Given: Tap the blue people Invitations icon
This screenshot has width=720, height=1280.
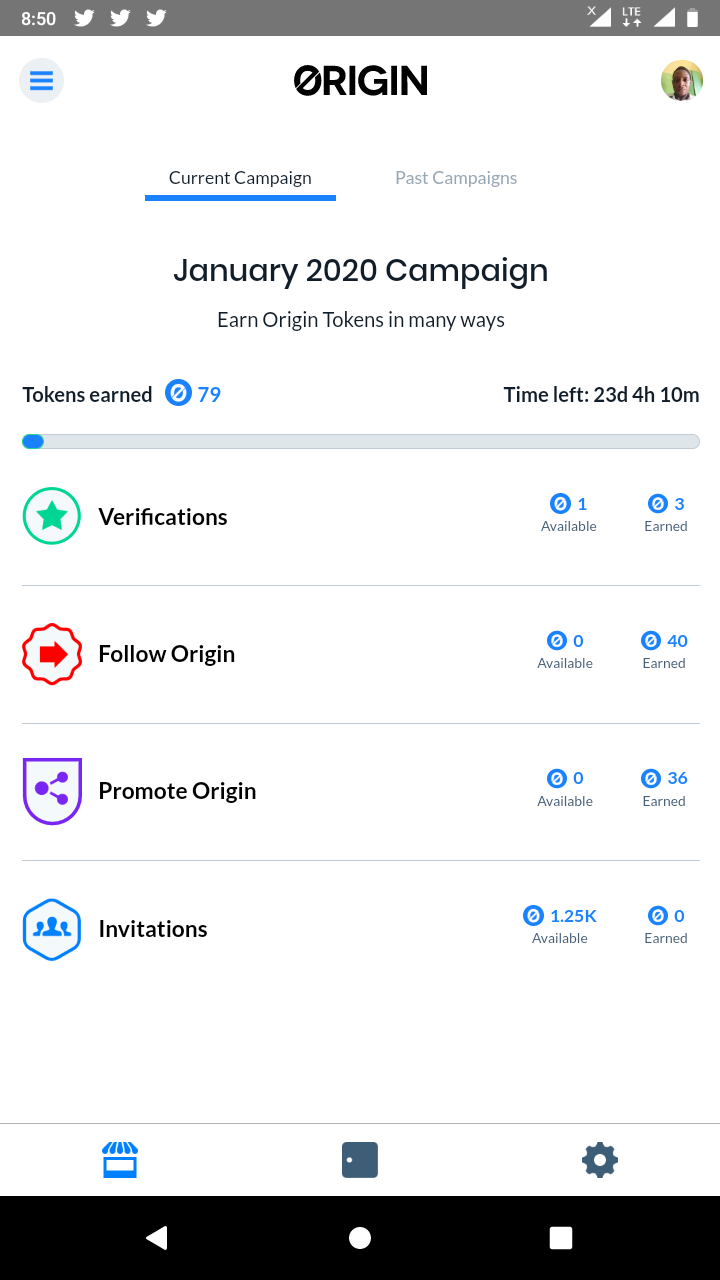Looking at the screenshot, I should point(52,929).
